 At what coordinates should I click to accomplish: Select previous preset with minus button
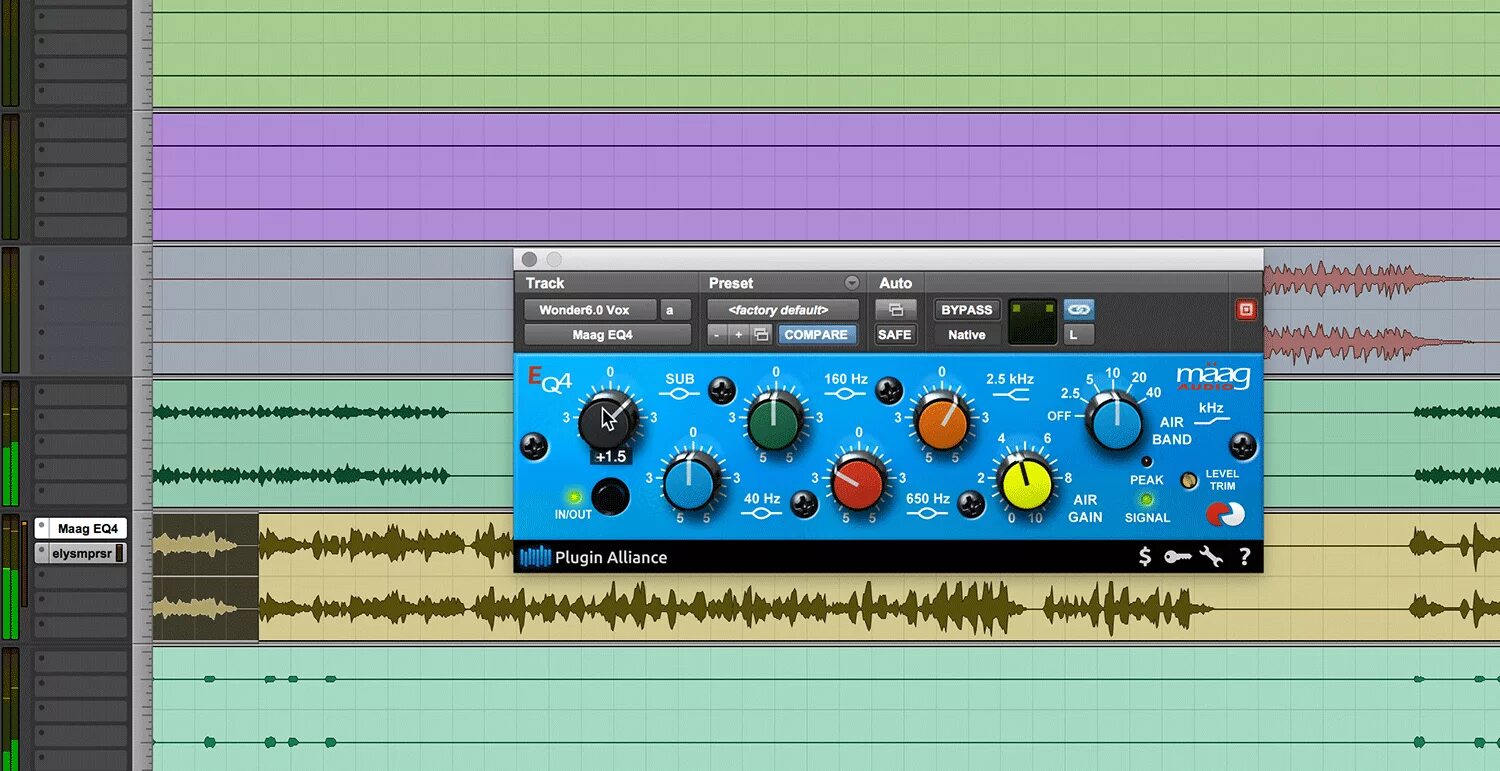coord(718,335)
